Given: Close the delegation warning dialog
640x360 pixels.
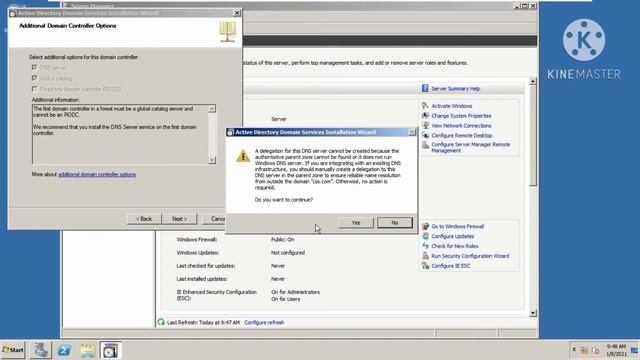Looking at the screenshot, I should tap(411, 132).
